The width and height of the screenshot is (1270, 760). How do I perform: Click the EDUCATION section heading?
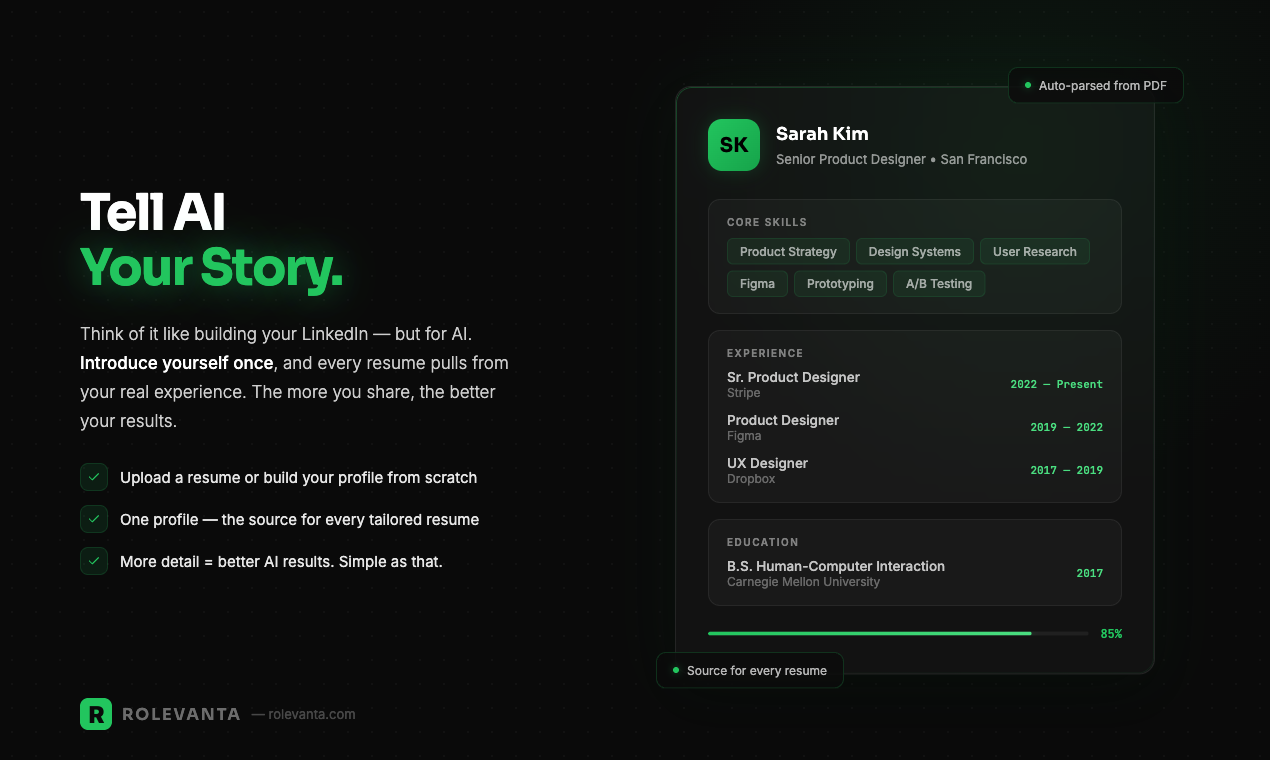click(763, 542)
